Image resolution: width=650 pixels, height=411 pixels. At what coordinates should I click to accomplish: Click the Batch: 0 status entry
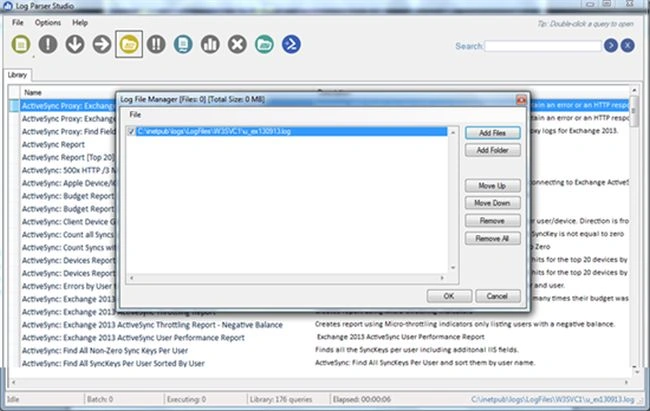click(x=100, y=399)
